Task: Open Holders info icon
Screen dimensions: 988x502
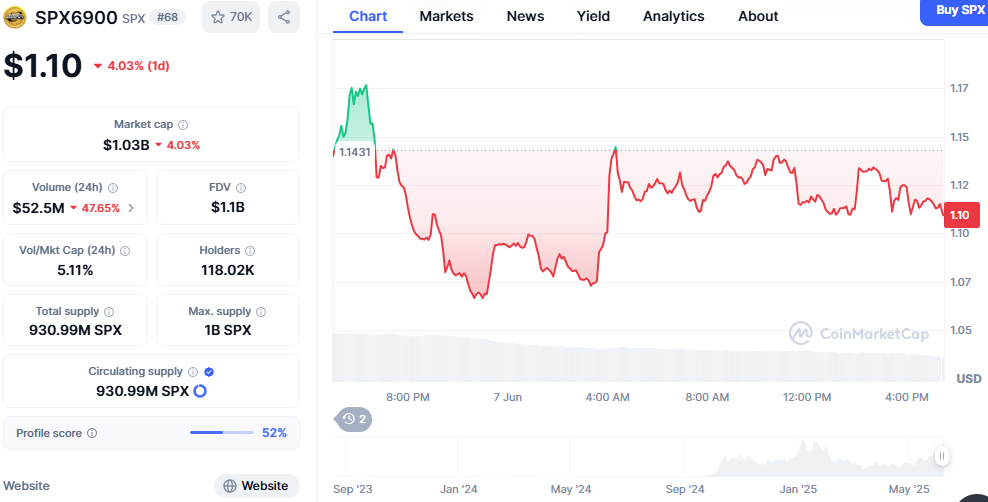Action: click(250, 251)
